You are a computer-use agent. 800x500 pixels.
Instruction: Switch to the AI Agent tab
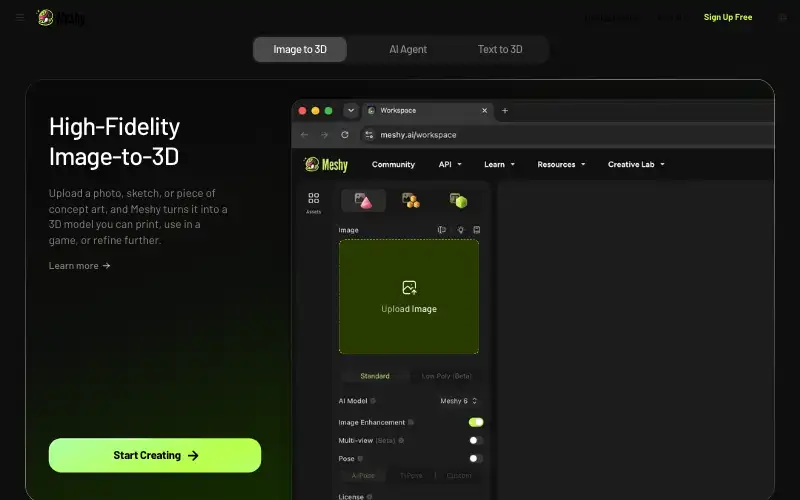click(408, 49)
